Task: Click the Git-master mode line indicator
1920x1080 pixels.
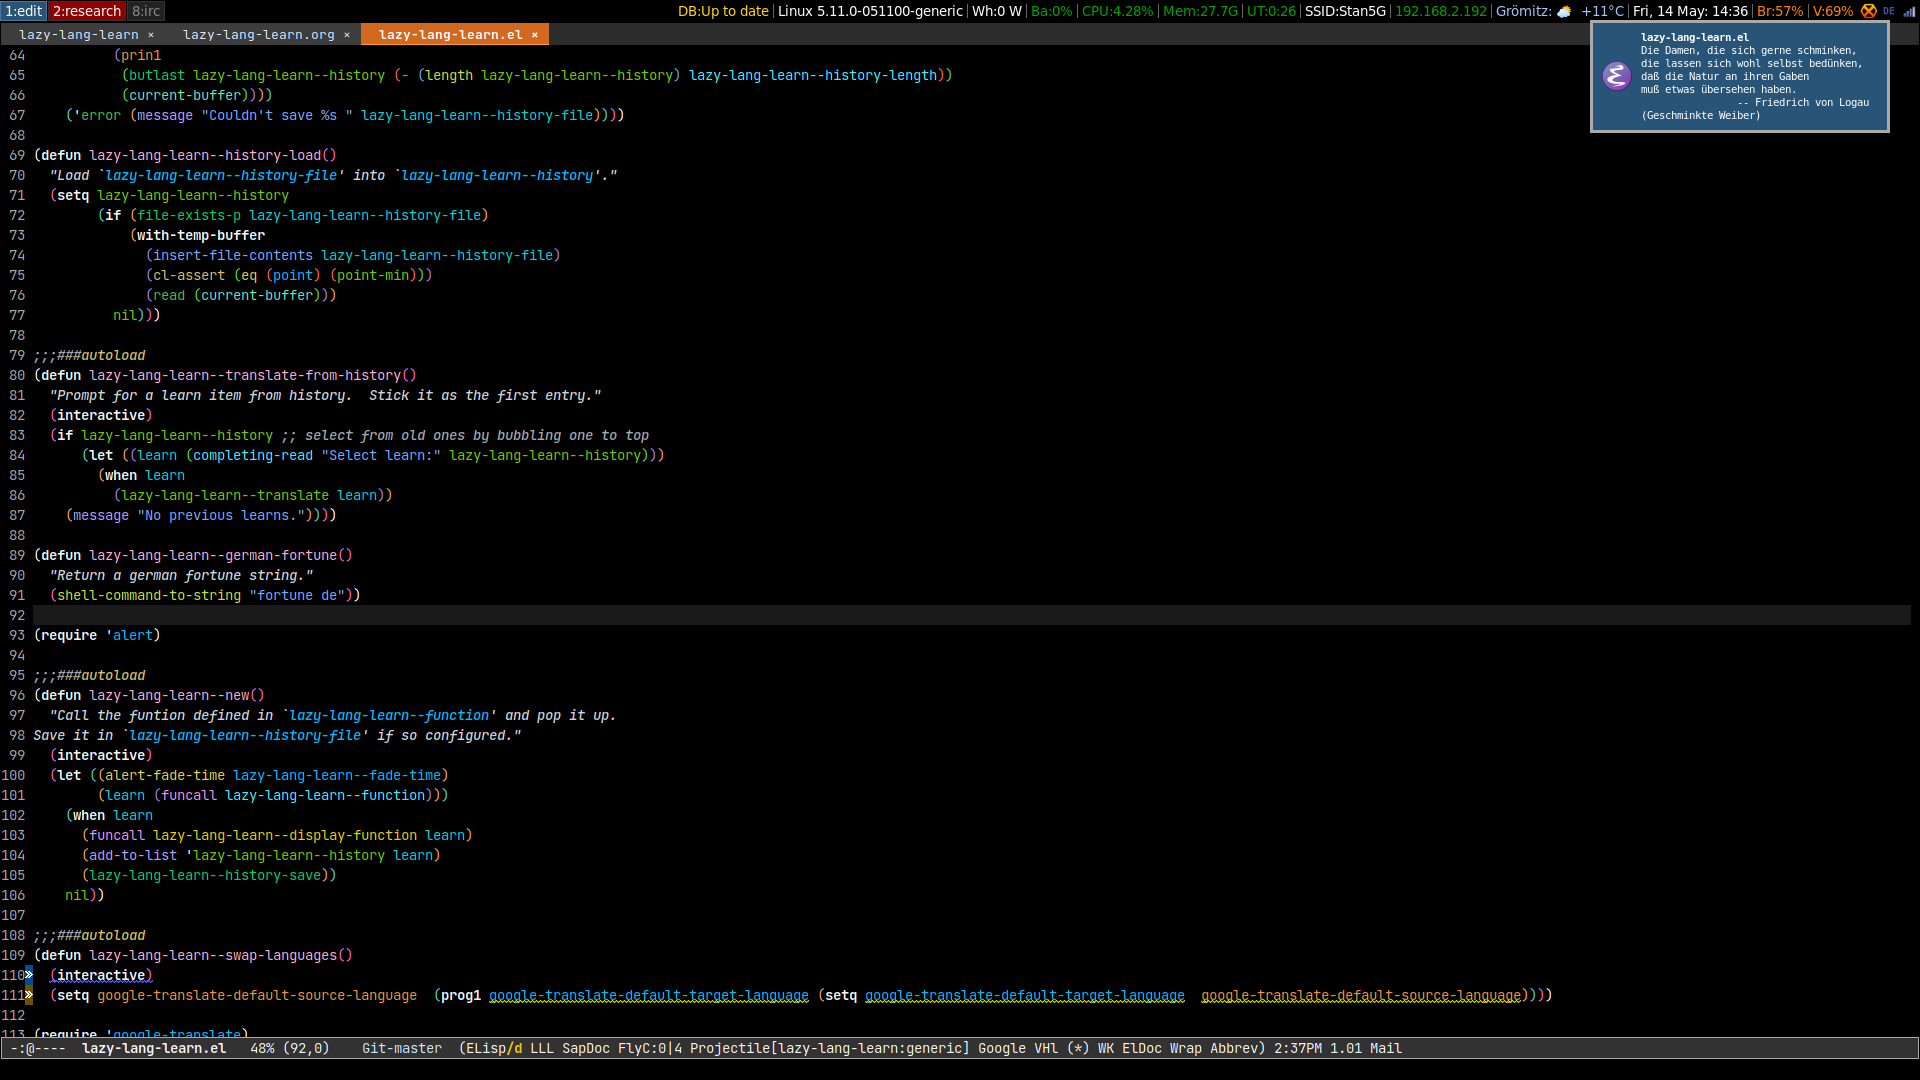Action: 401,1048
